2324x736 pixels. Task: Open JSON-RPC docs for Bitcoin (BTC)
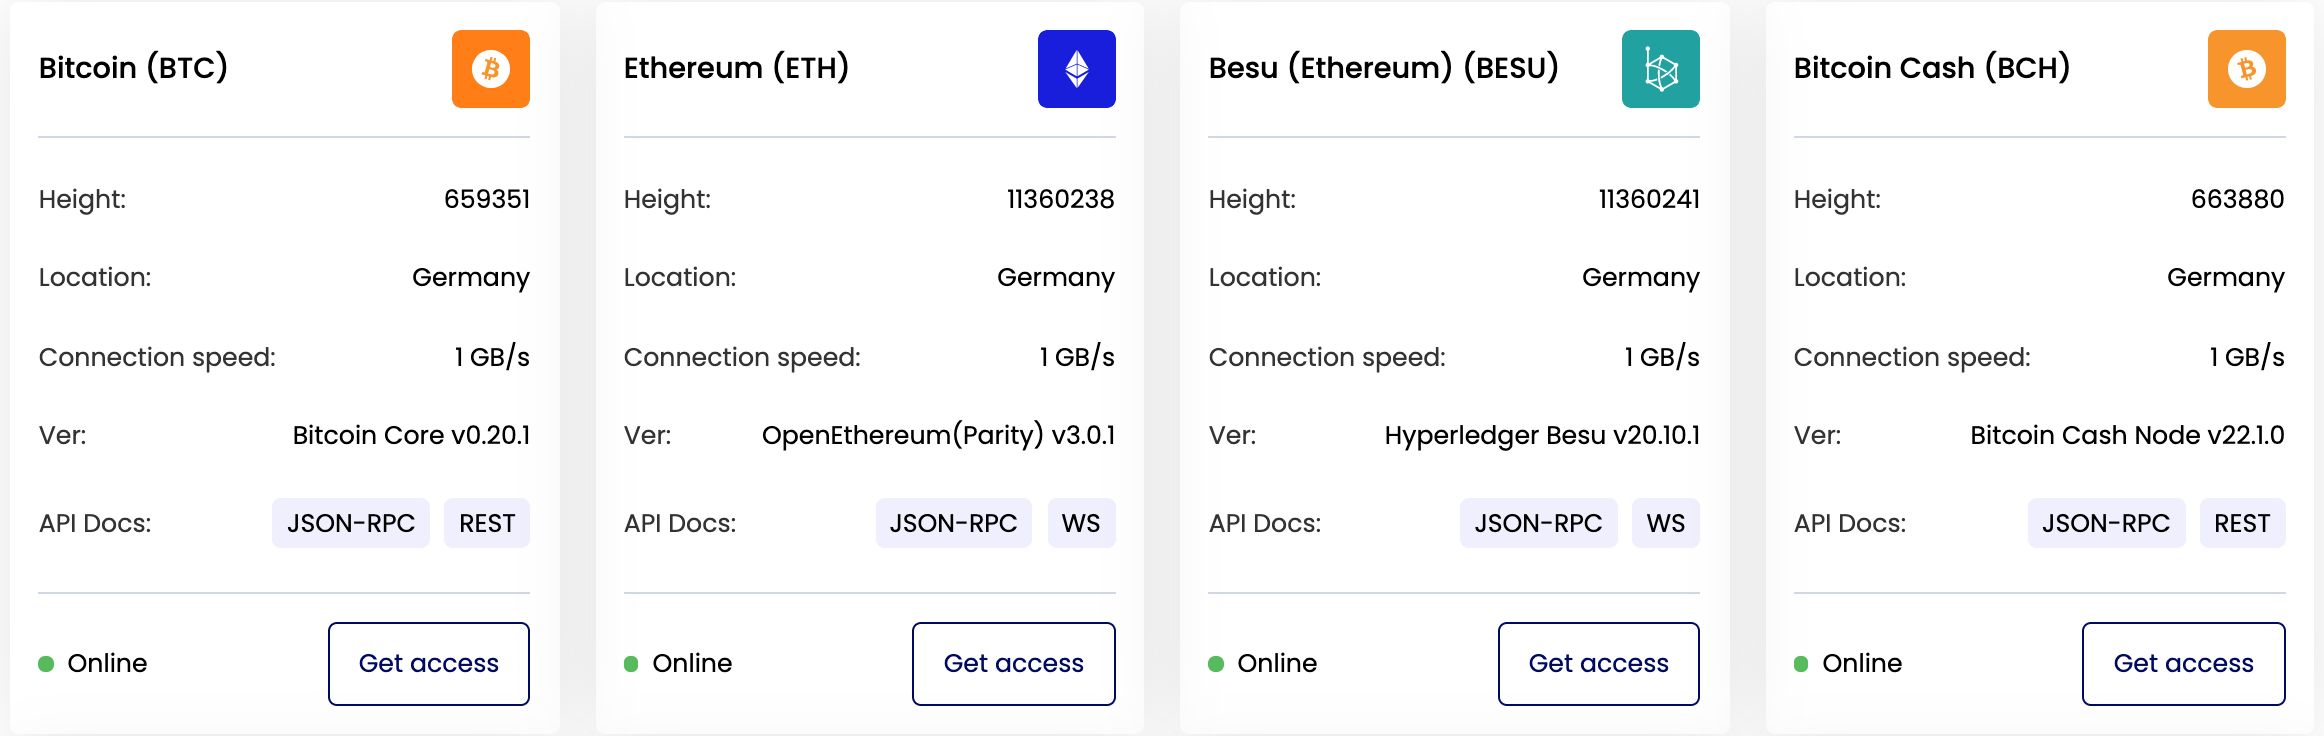pos(350,523)
